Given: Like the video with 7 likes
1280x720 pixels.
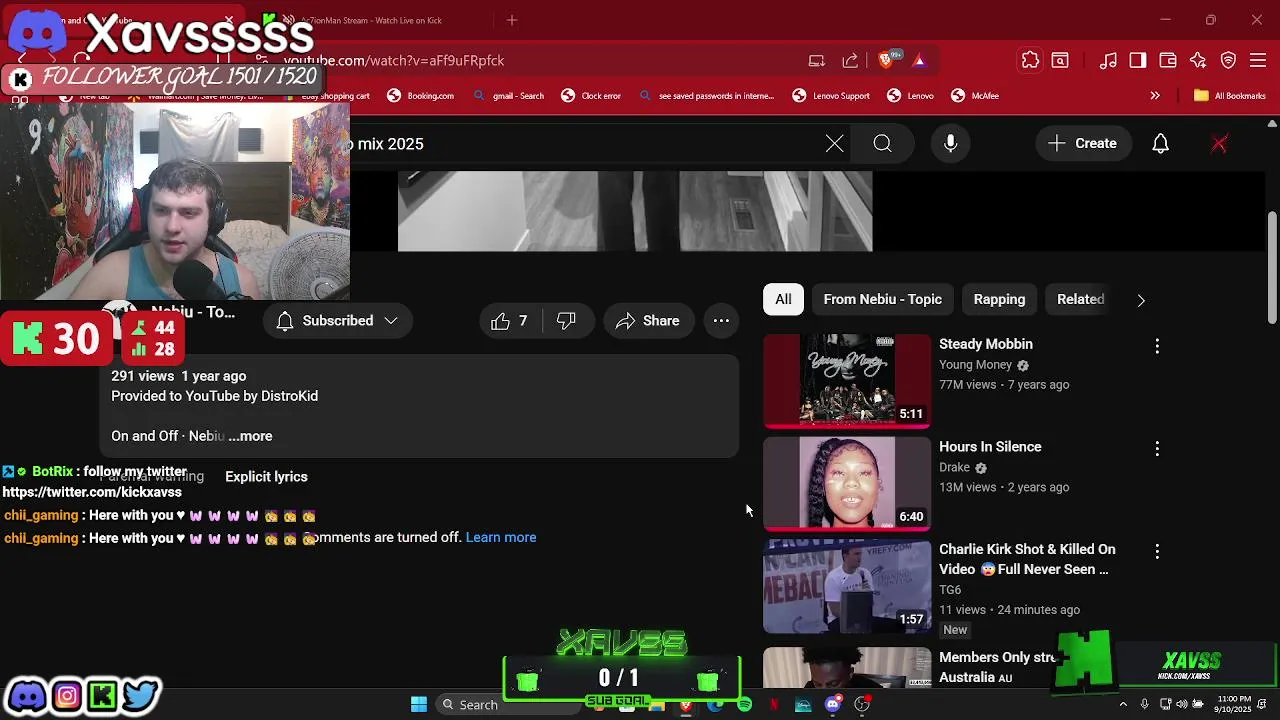Looking at the screenshot, I should pyautogui.click(x=510, y=321).
